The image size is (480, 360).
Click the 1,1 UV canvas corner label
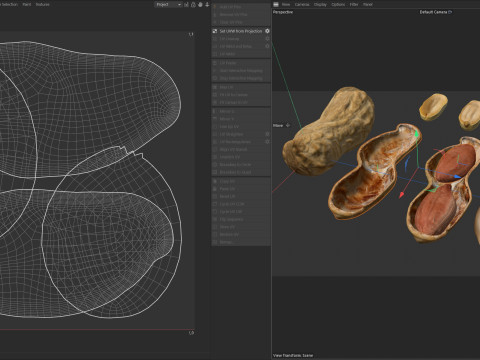click(x=191, y=34)
